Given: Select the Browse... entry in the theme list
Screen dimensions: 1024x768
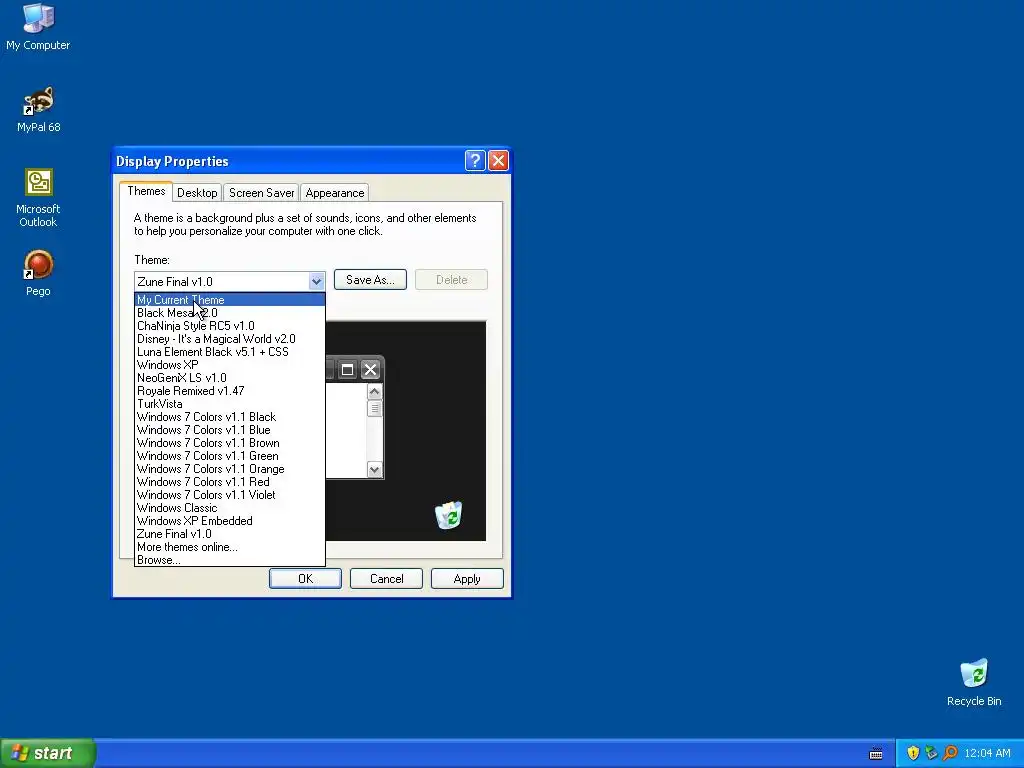Looking at the screenshot, I should tap(230, 560).
